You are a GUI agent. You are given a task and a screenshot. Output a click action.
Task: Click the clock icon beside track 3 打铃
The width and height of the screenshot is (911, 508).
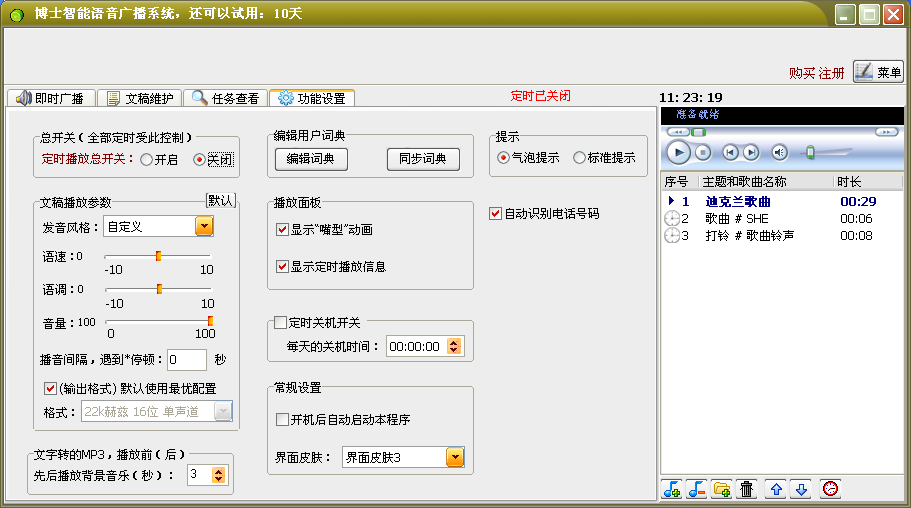[672, 235]
